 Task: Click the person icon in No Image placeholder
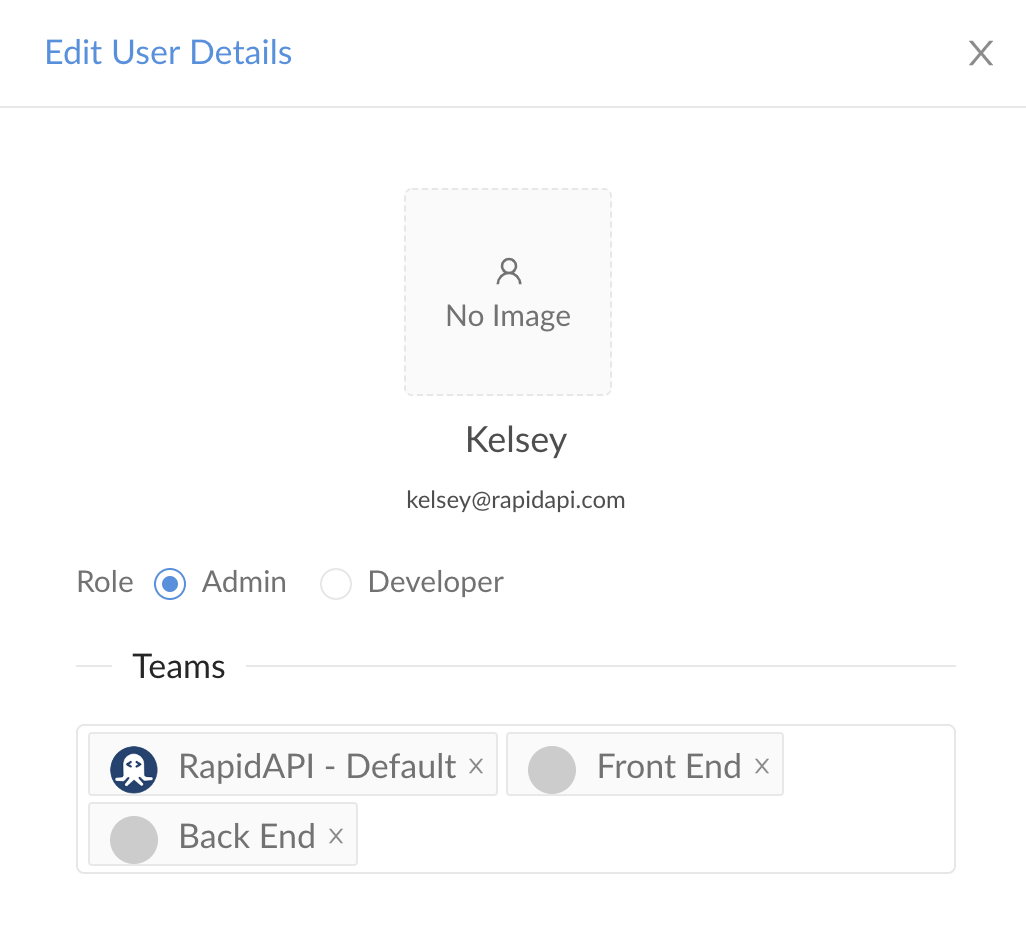508,271
